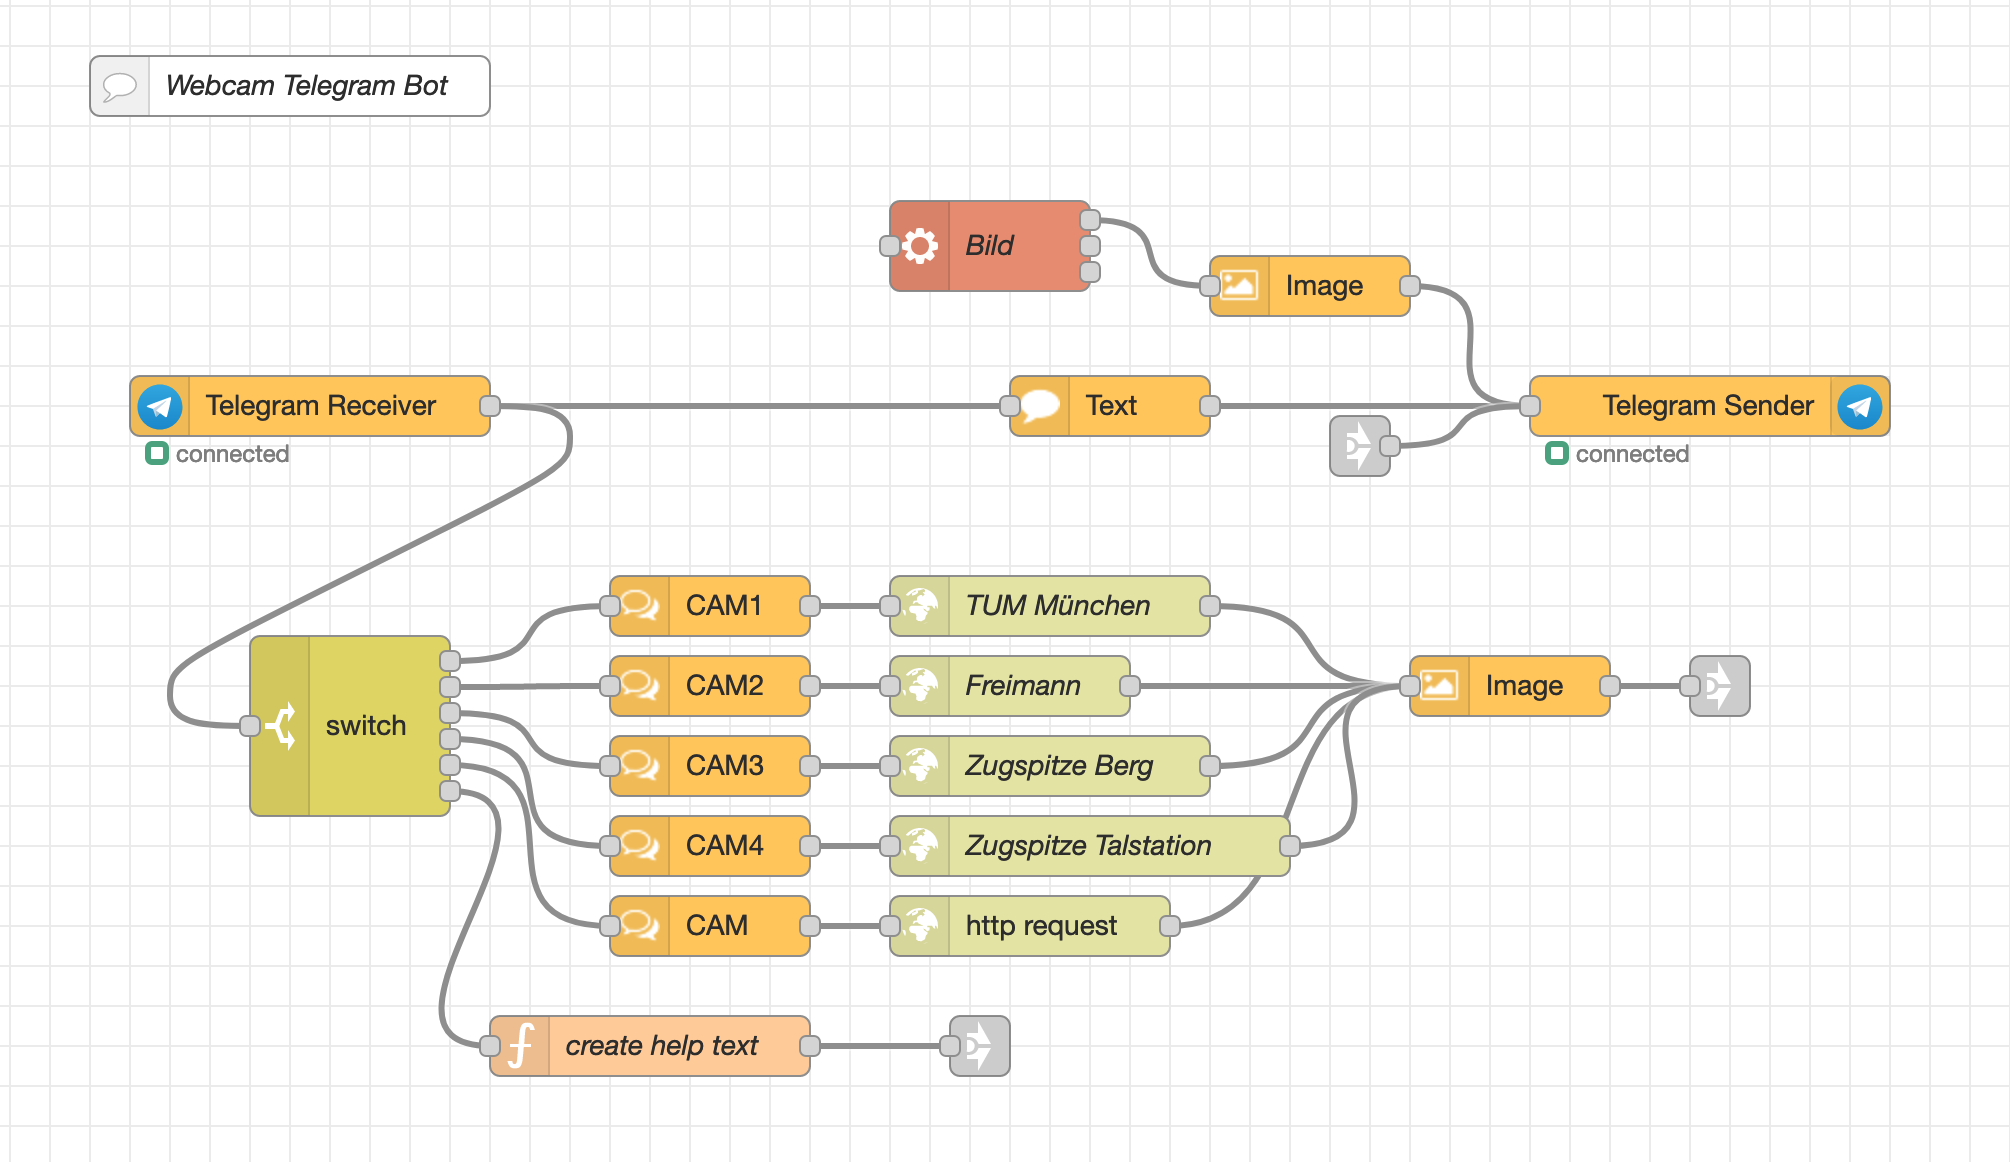Click the gear icon on Bild node
The height and width of the screenshot is (1162, 2010).
(920, 246)
